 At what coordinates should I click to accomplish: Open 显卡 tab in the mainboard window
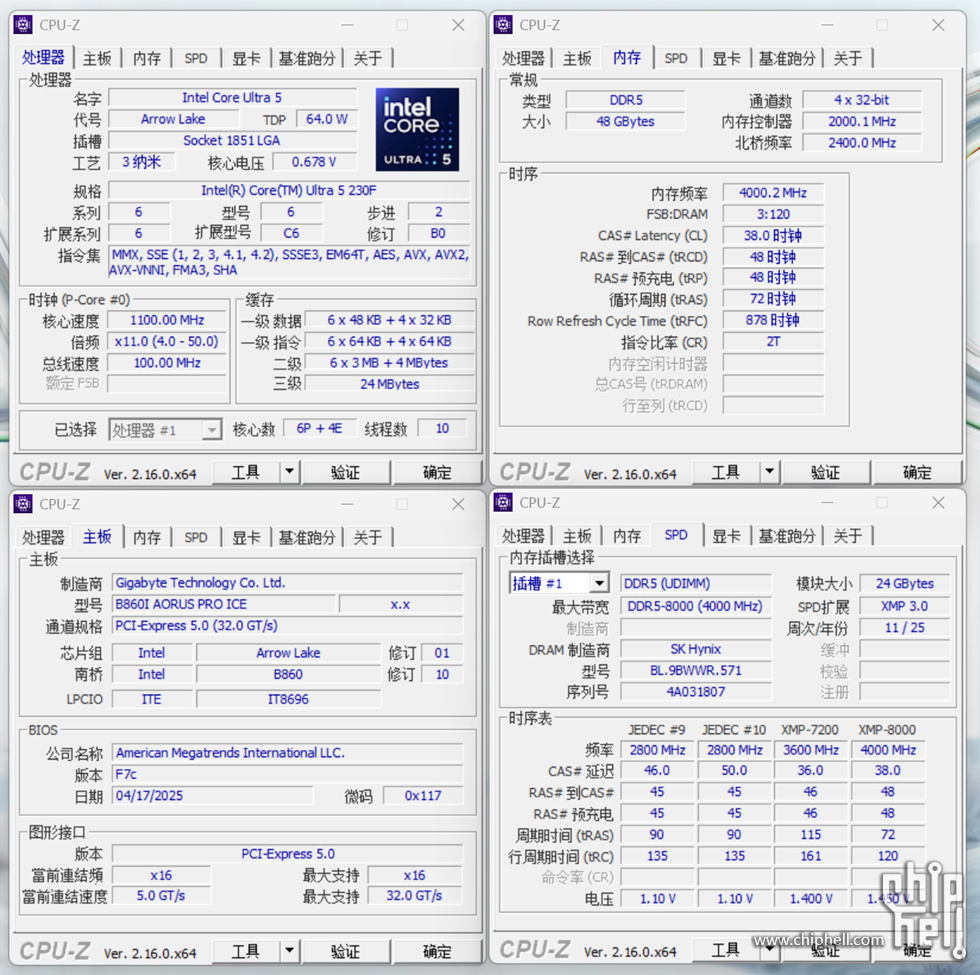coord(246,538)
